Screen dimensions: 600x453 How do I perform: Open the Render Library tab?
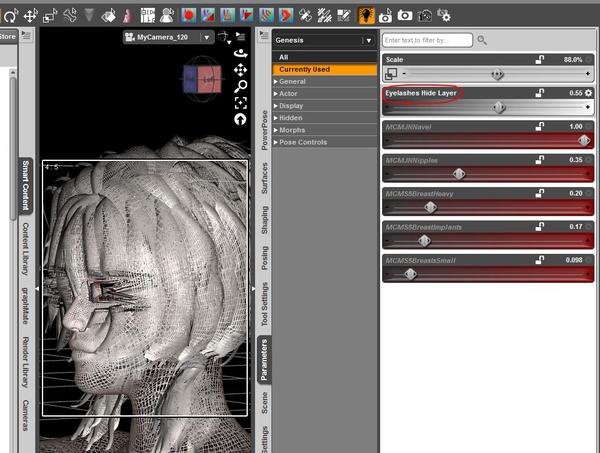25,362
